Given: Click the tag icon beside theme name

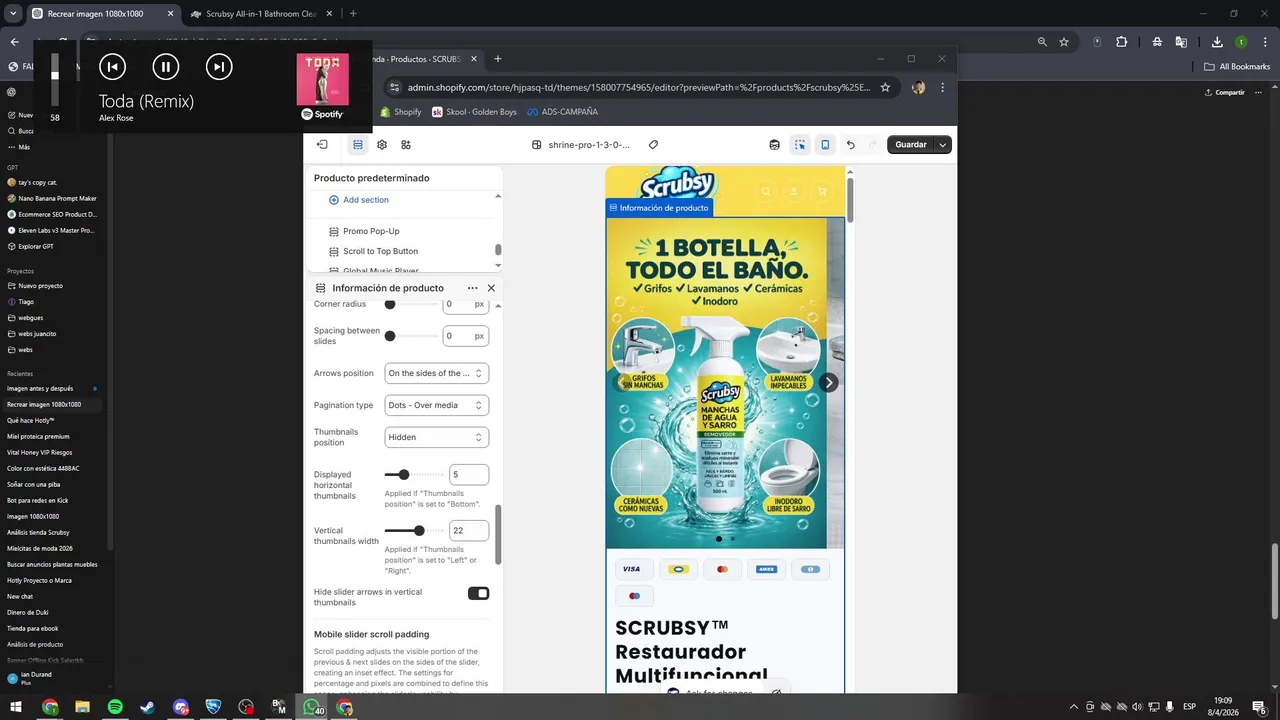Looking at the screenshot, I should tap(654, 145).
